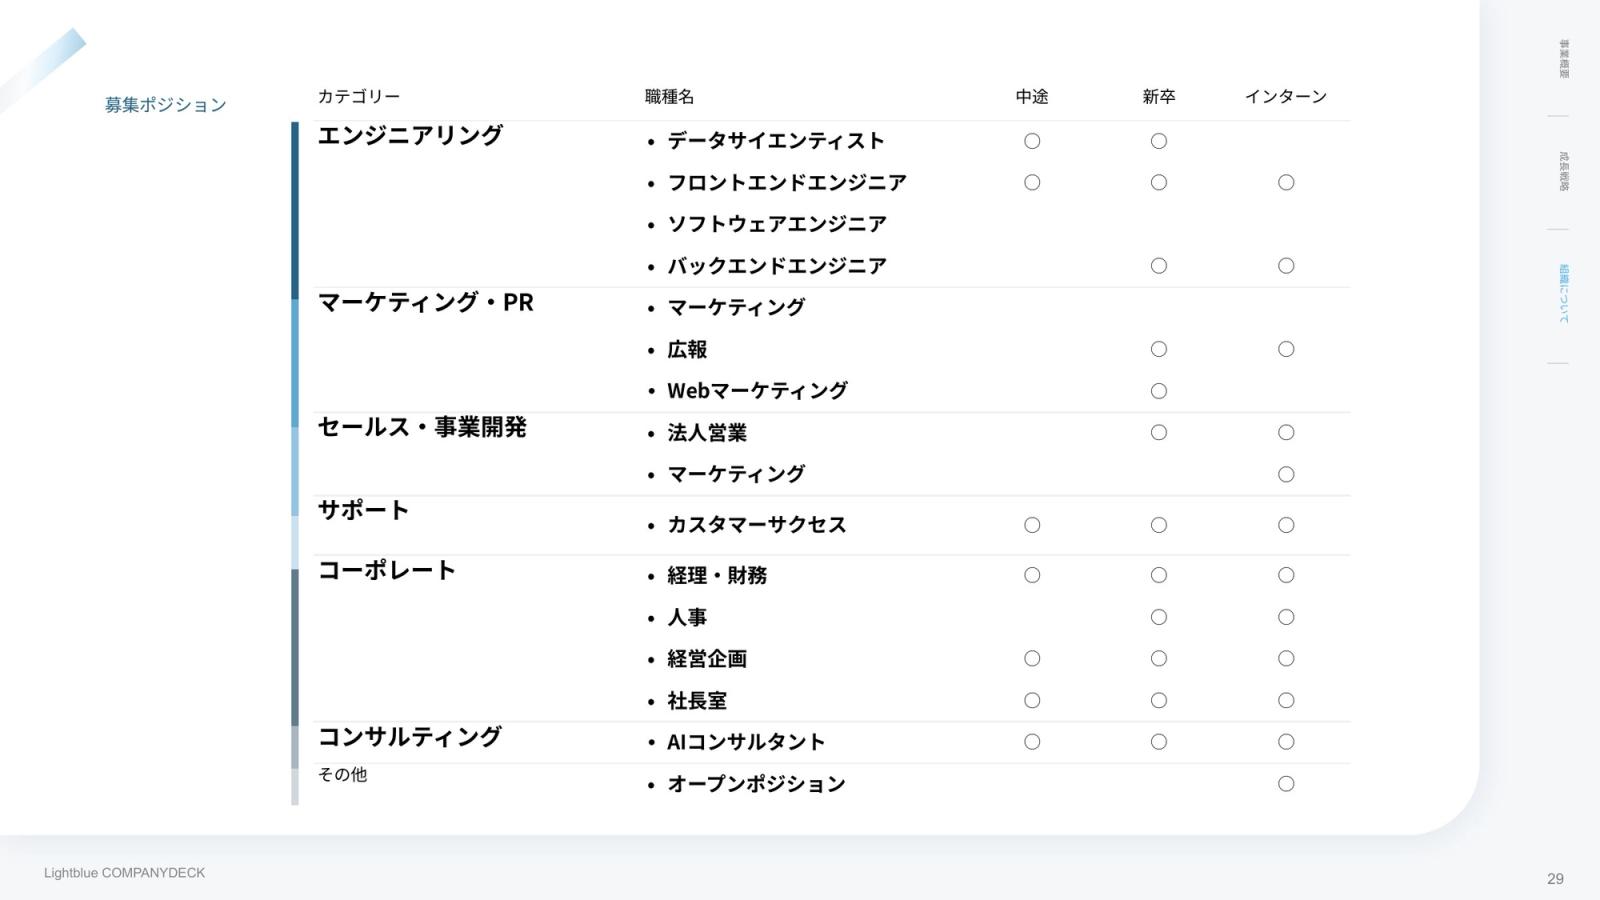
Task: Select the エンジニアリング category label
Action: (410, 135)
